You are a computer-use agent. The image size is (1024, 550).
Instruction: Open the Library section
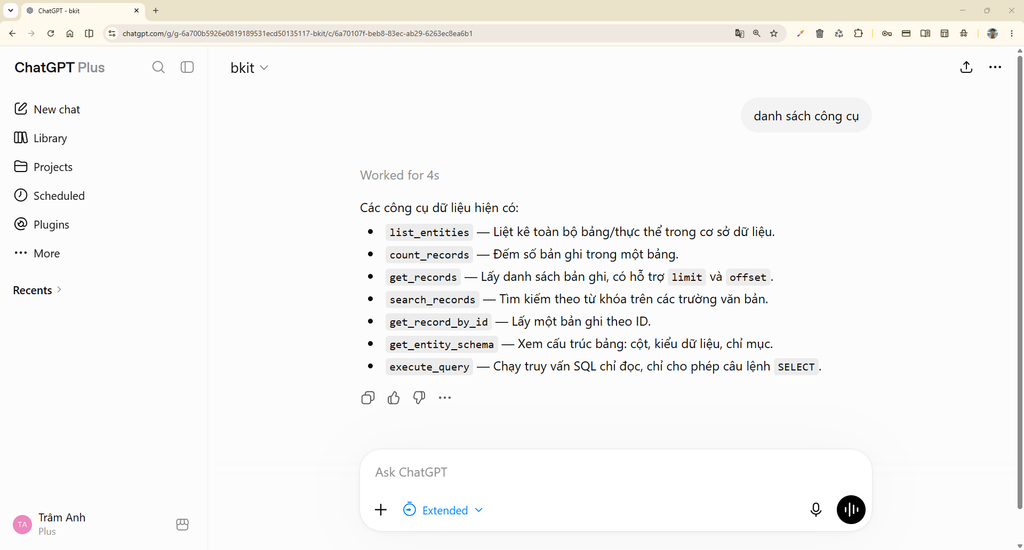[x=40, y=138]
